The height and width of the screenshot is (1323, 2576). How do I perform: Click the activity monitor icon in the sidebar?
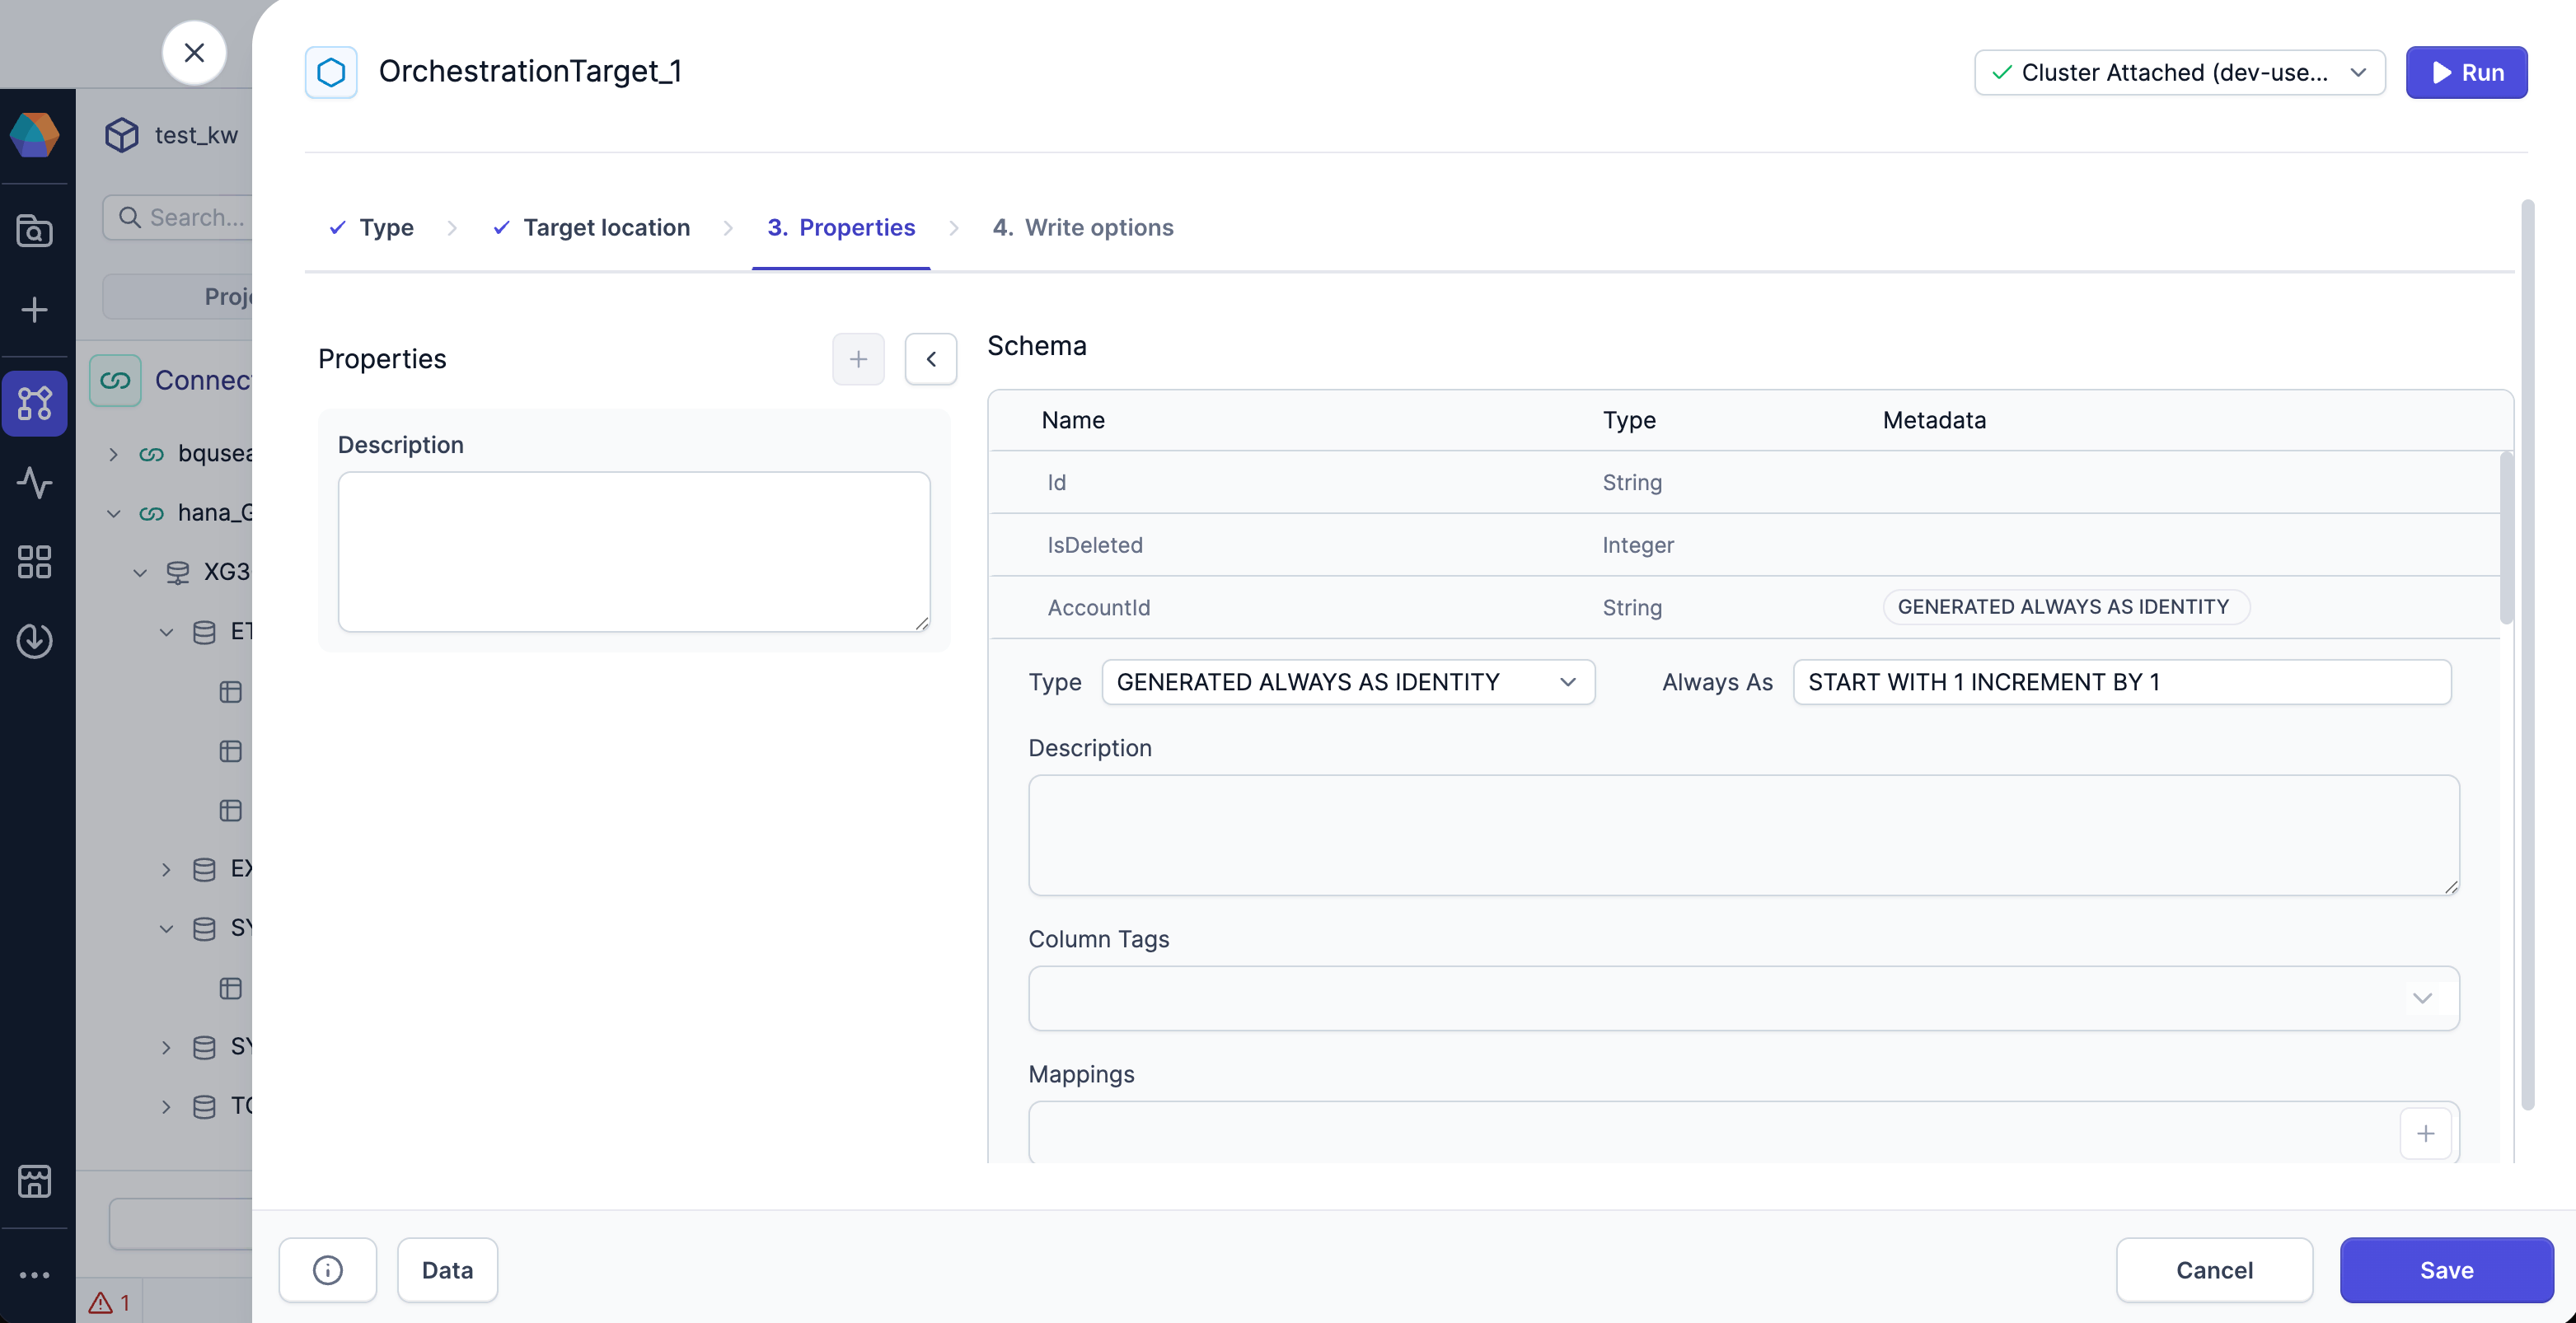pos(35,483)
